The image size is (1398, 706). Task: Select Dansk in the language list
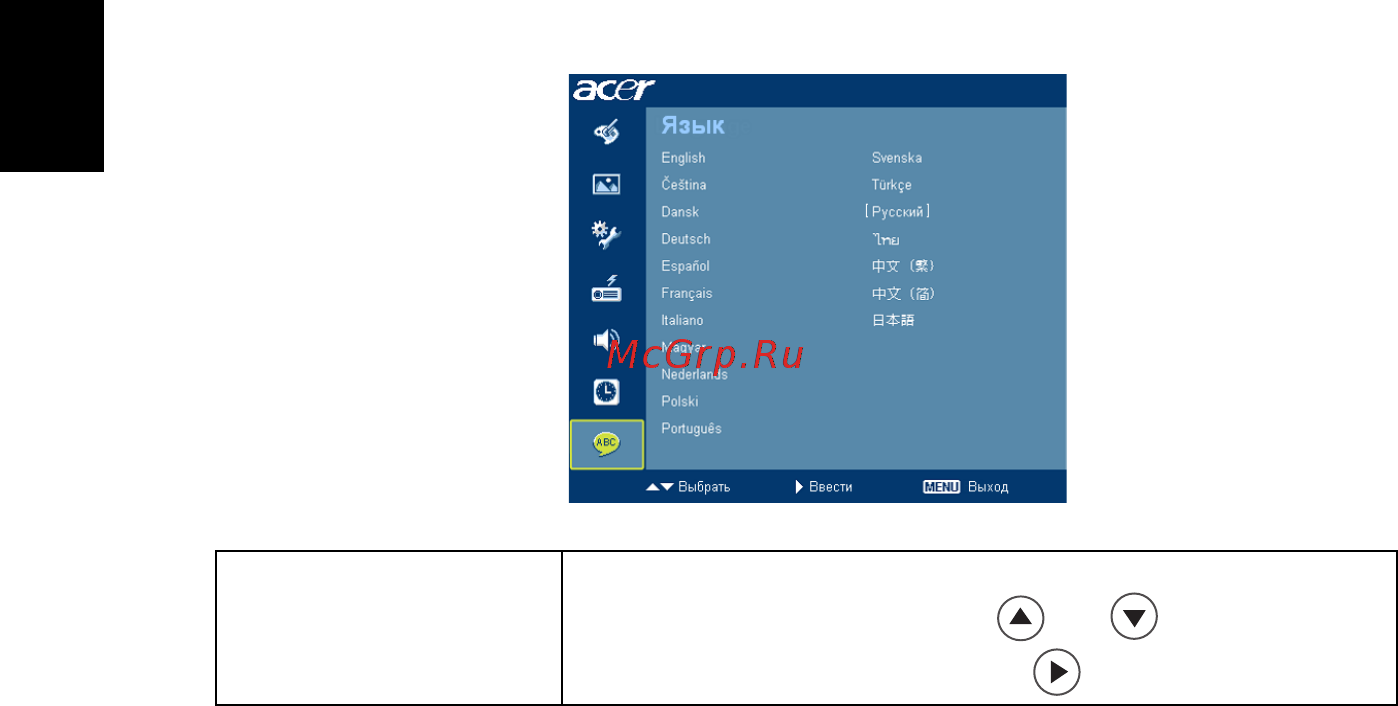pos(680,212)
